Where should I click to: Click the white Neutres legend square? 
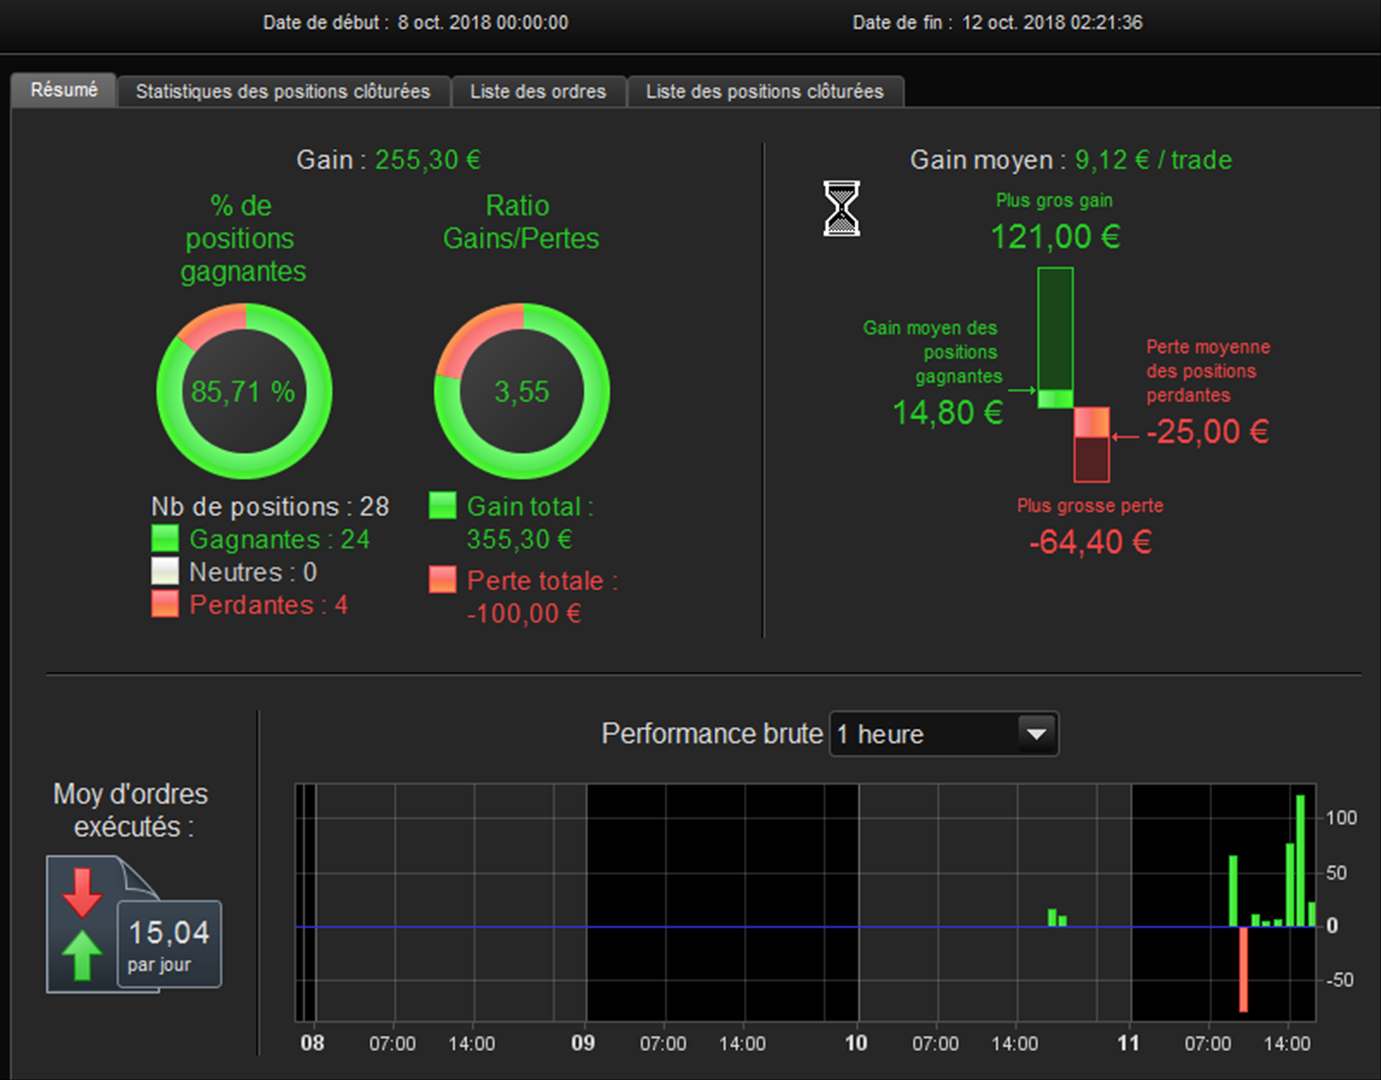click(x=165, y=571)
